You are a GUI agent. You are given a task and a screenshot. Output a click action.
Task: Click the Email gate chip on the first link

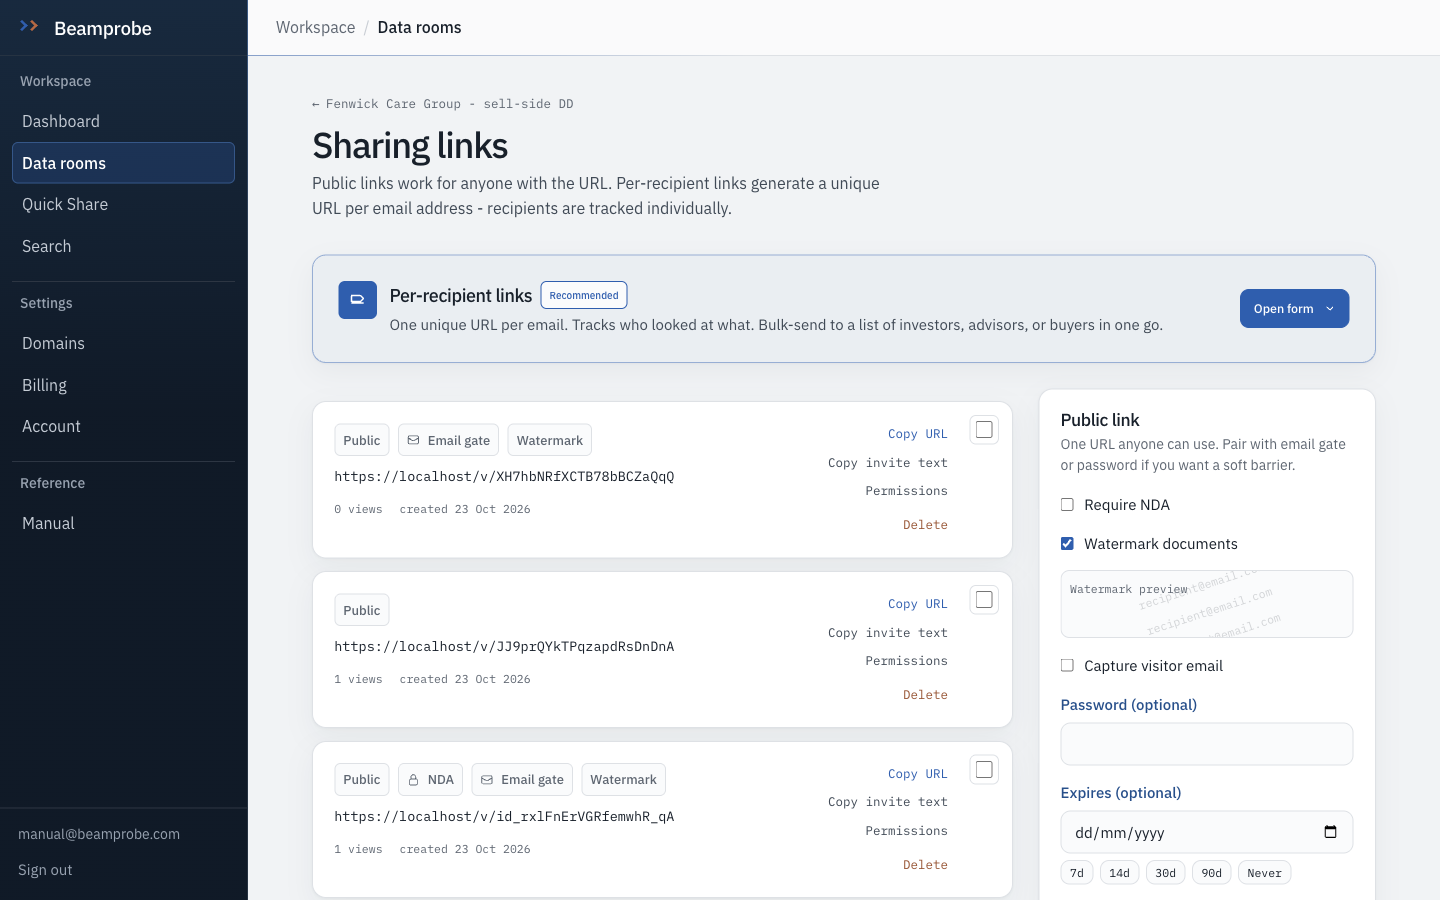pos(448,440)
